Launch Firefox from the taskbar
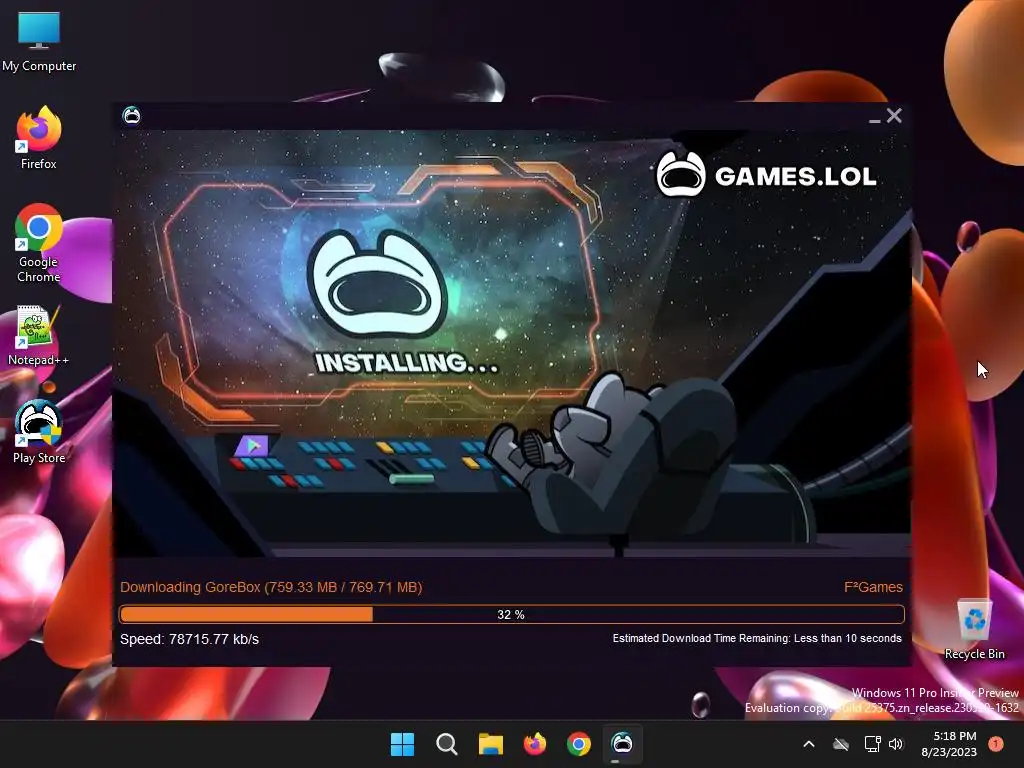 pyautogui.click(x=535, y=744)
